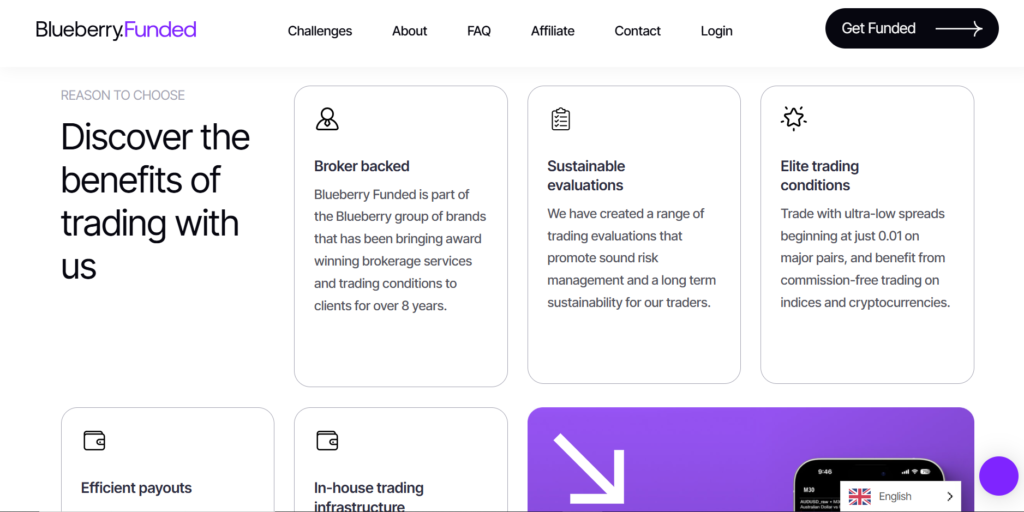1024x512 pixels.
Task: Click the Get Funded button
Action: coord(912,28)
